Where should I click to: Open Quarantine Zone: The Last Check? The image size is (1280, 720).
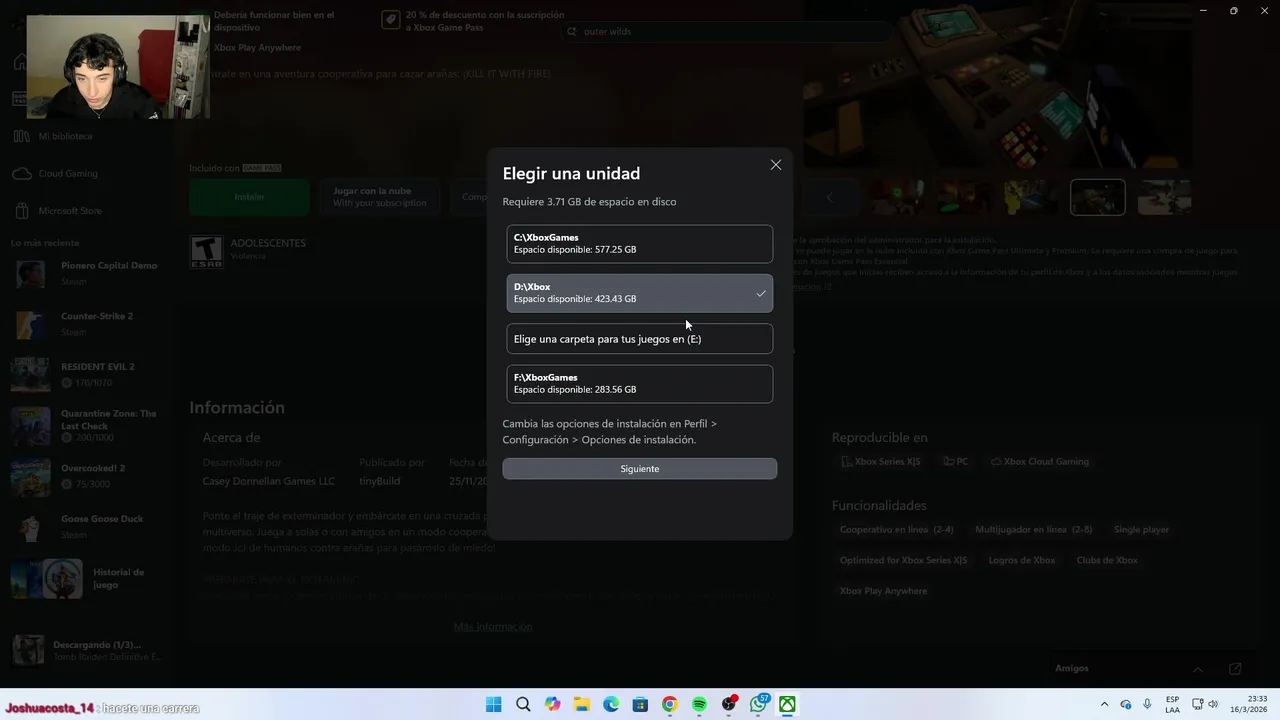pos(88,425)
